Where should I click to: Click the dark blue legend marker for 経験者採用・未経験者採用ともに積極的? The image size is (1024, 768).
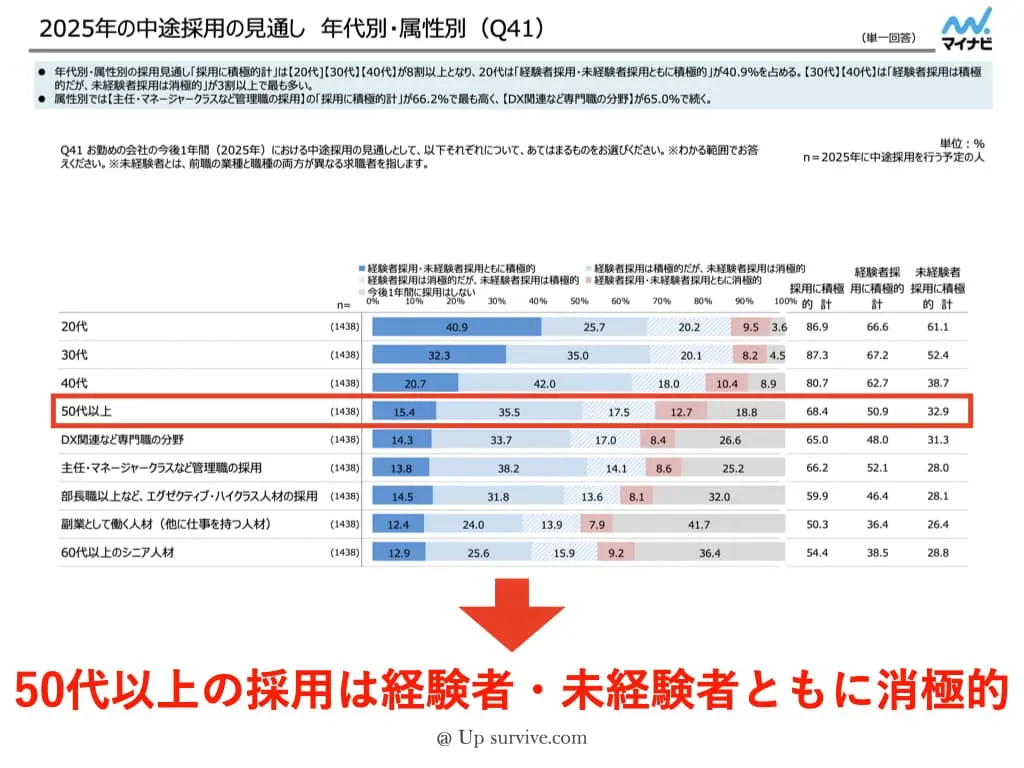tap(363, 269)
